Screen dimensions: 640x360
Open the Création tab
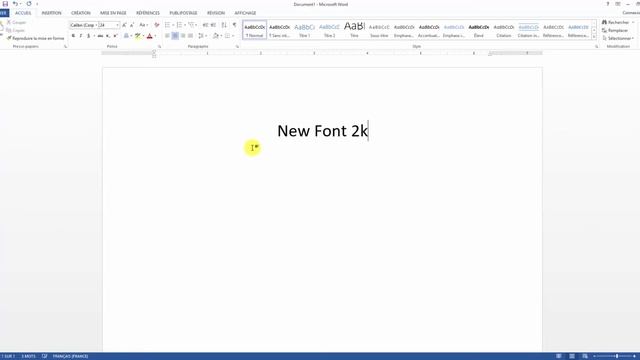[x=81, y=13]
